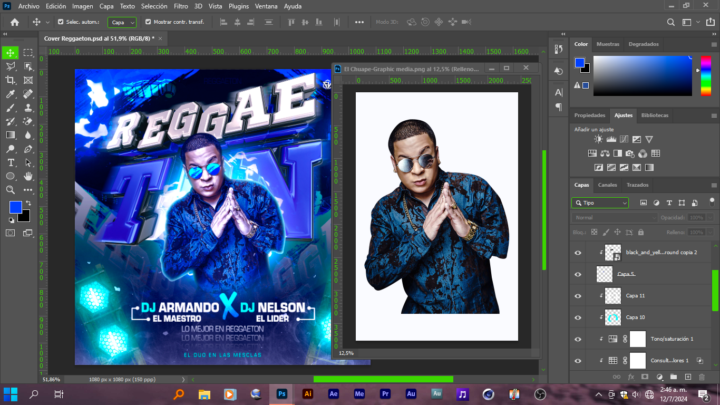
Task: Select the Hand tool
Action: [x=28, y=176]
